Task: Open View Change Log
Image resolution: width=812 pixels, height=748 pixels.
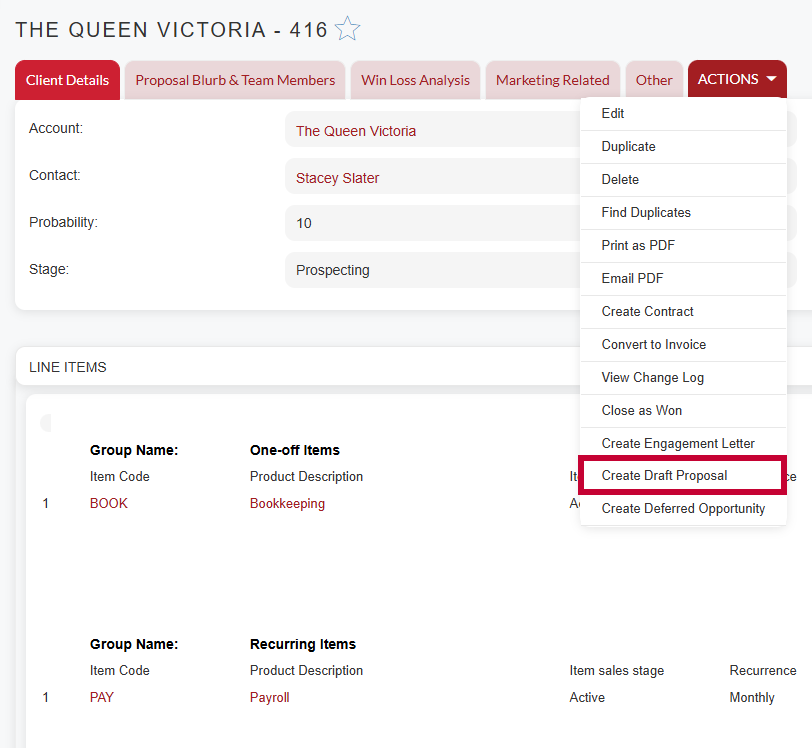Action: (x=683, y=378)
